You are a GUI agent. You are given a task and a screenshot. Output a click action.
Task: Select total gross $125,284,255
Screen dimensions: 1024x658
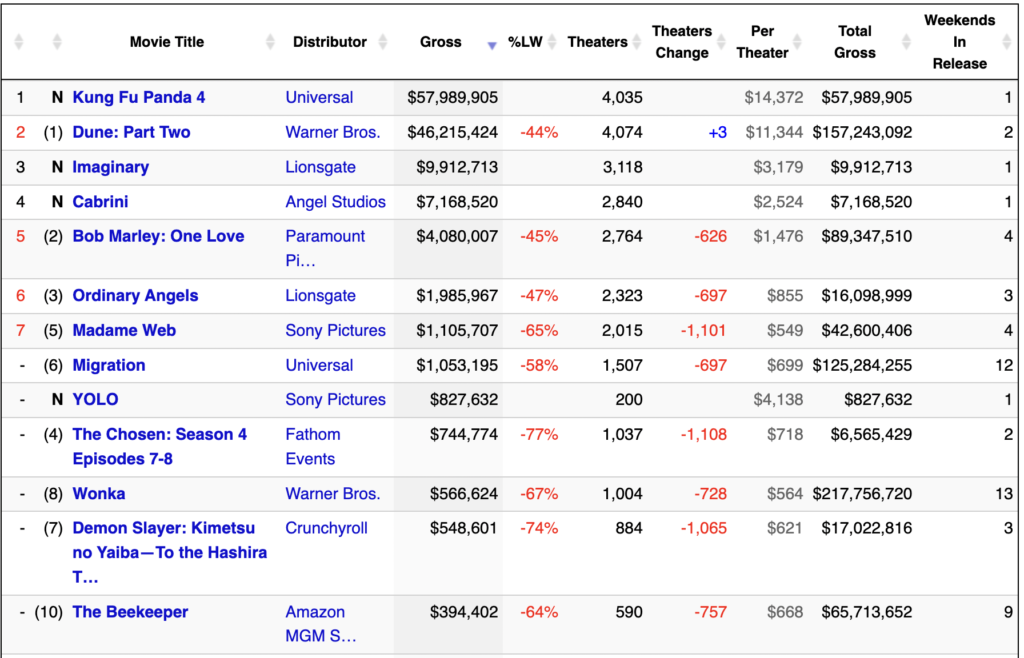pos(862,365)
